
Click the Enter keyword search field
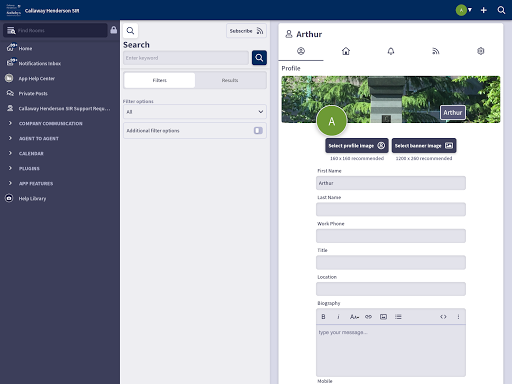[x=186, y=58]
